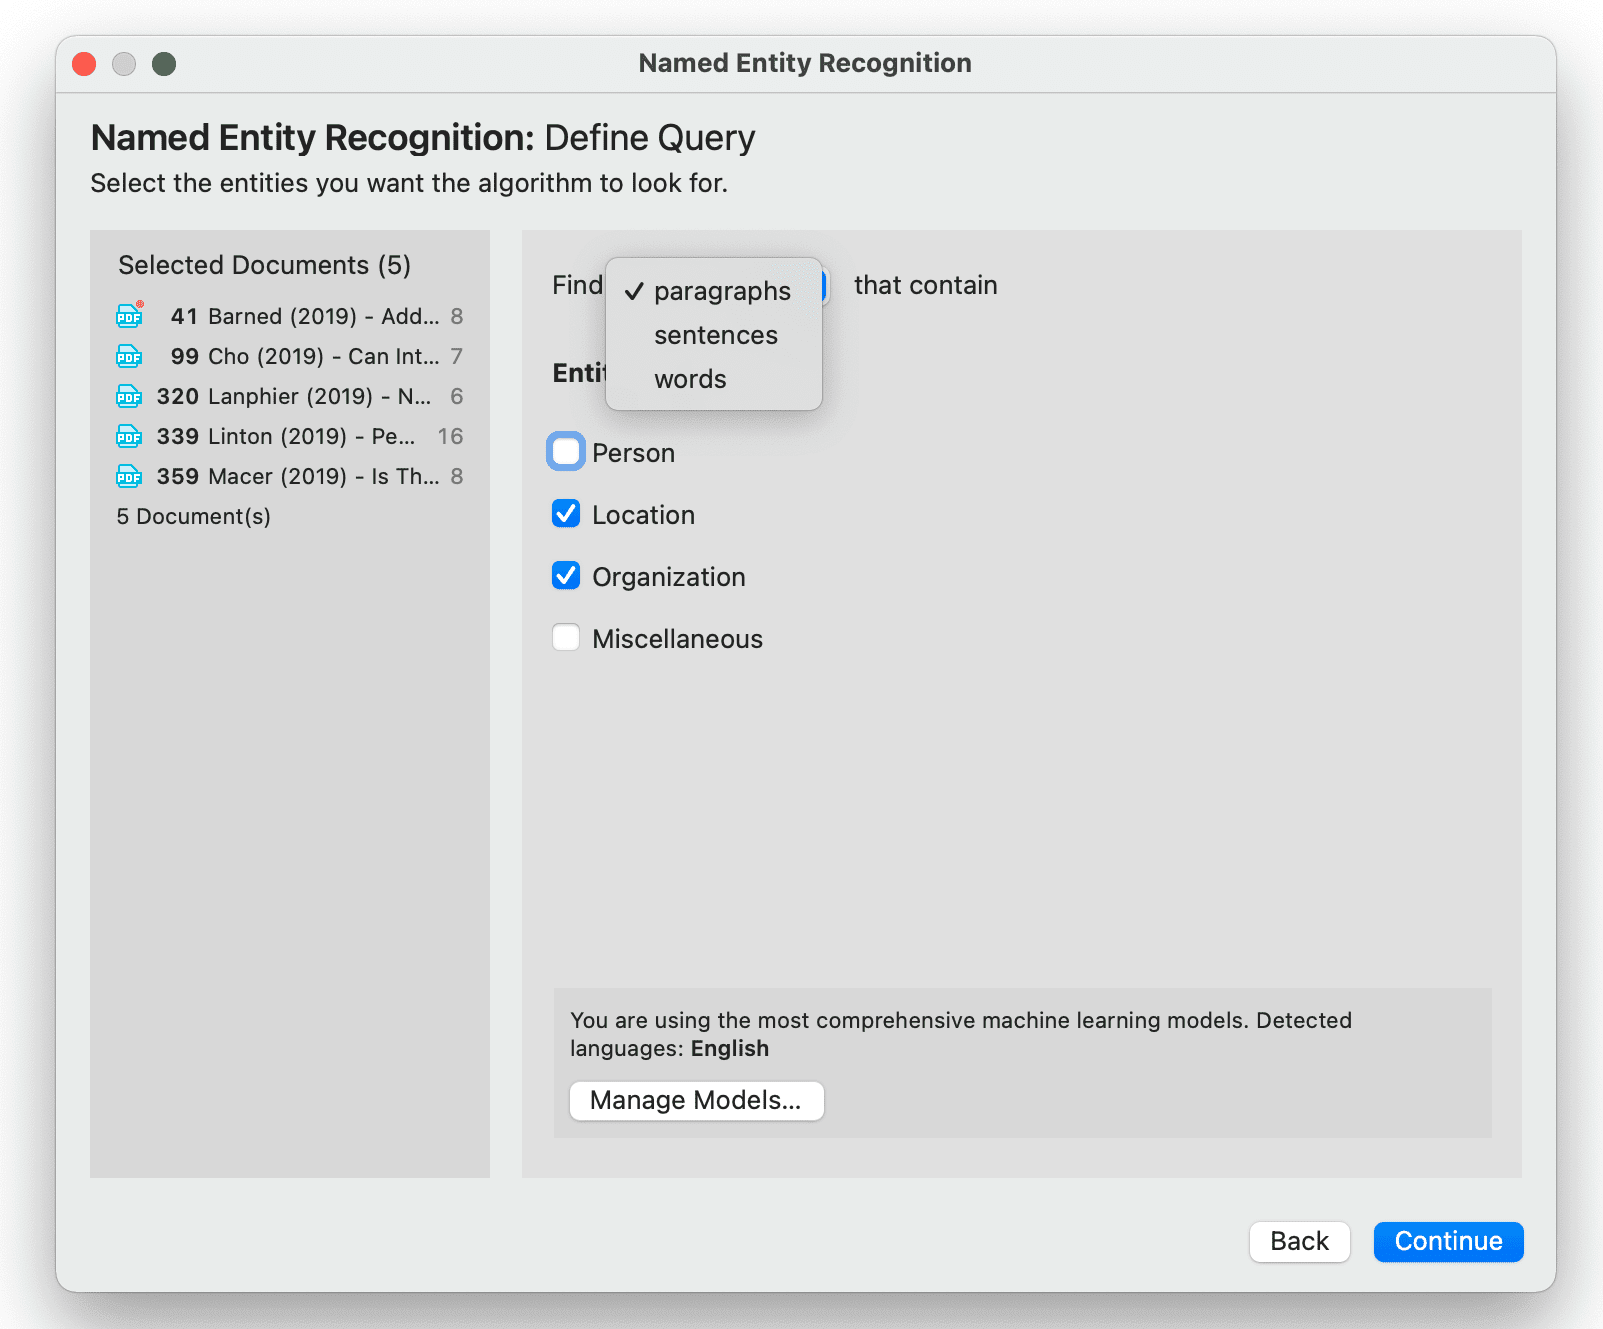The height and width of the screenshot is (1329, 1603).
Task: Select document 320 Lanphier (2019) row
Action: point(290,396)
